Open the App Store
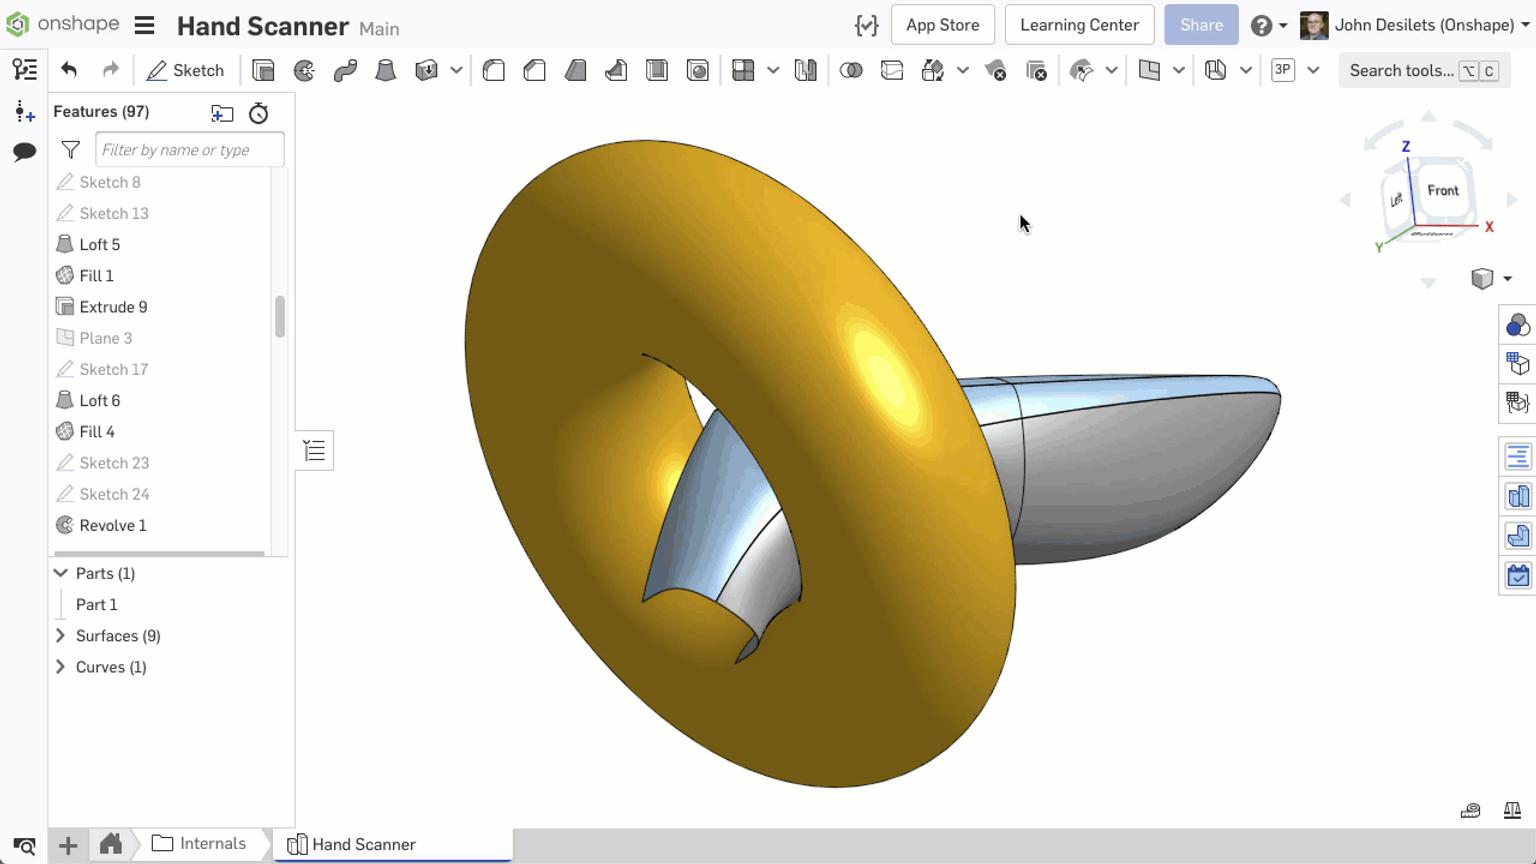This screenshot has height=864, width=1536. click(x=942, y=25)
